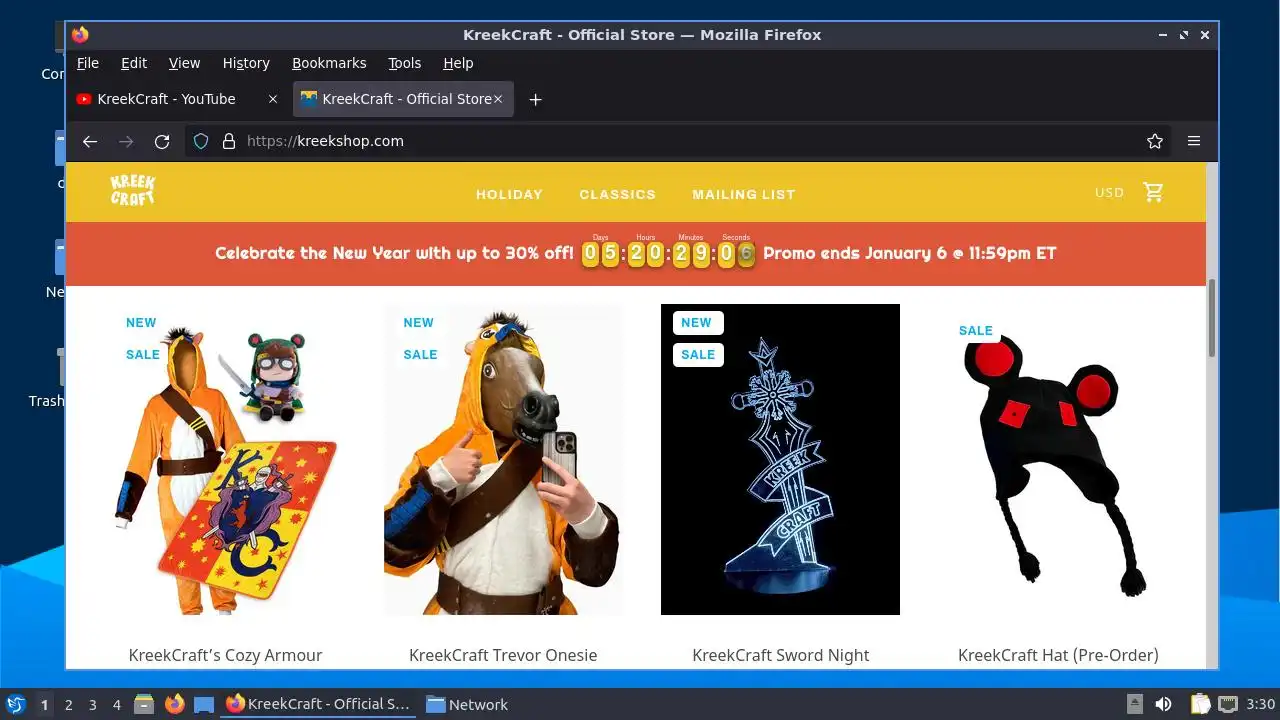
Task: Open the shopping cart icon
Action: click(x=1153, y=192)
